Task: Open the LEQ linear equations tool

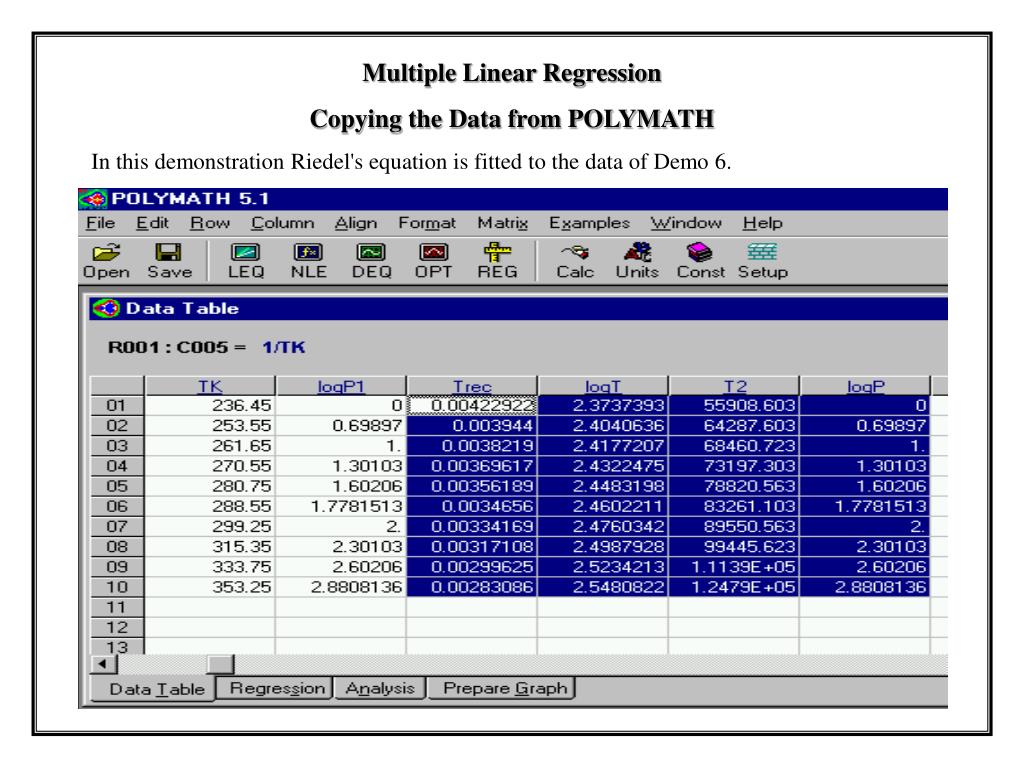Action: pos(246,261)
